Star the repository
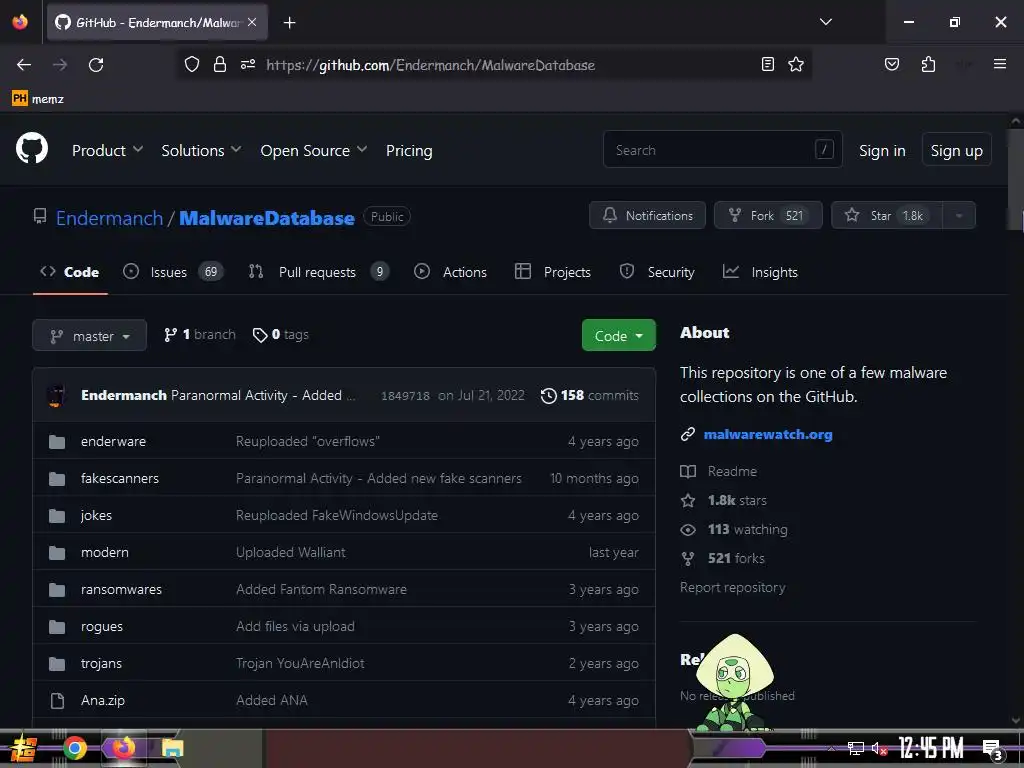The image size is (1024, 768). [886, 216]
